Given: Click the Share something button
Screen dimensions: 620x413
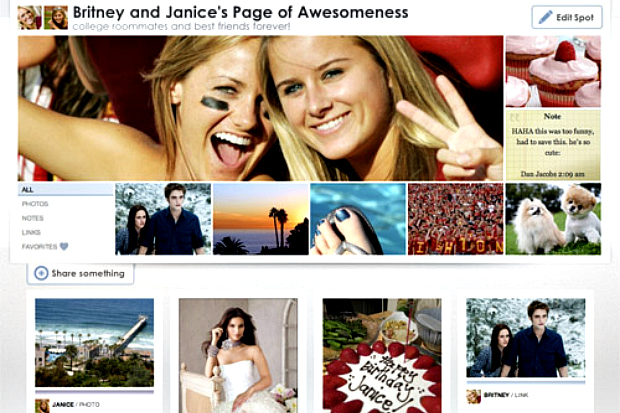Looking at the screenshot, I should [80, 273].
